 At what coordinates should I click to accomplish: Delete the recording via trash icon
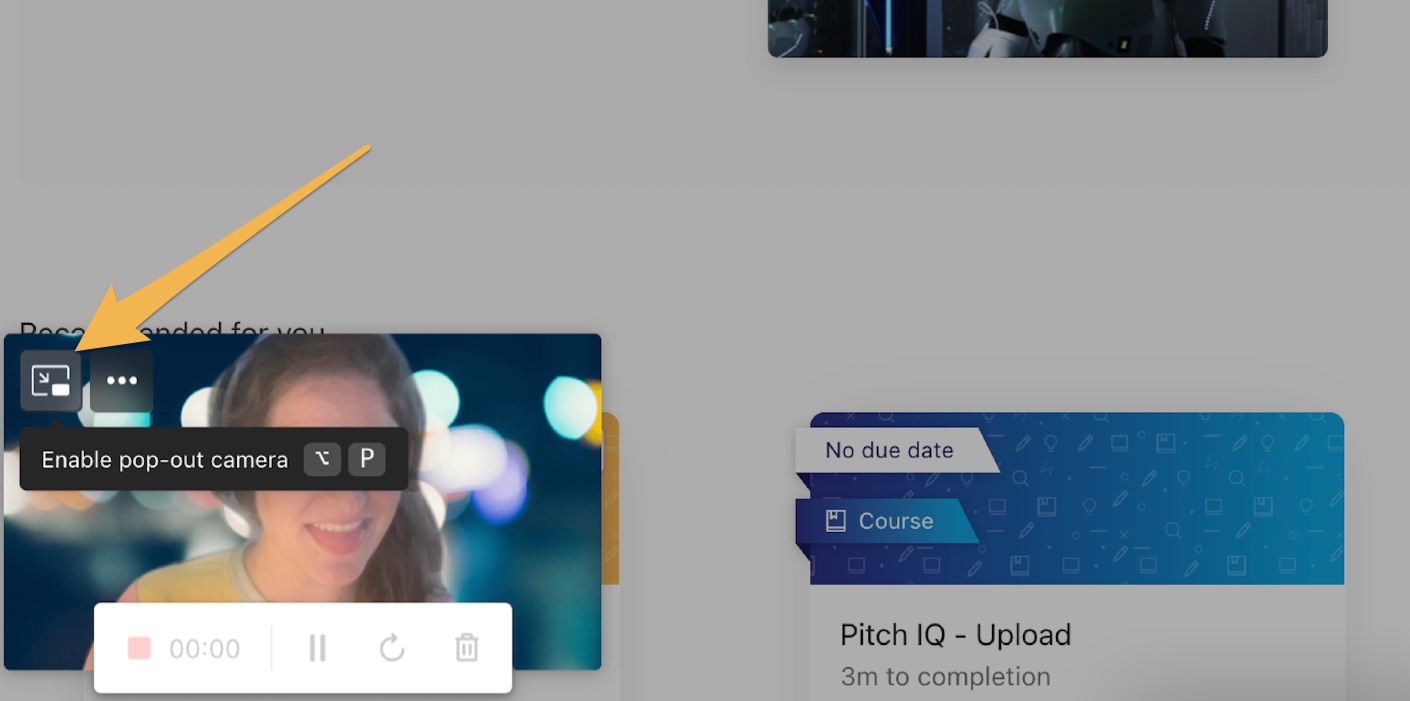pos(467,649)
